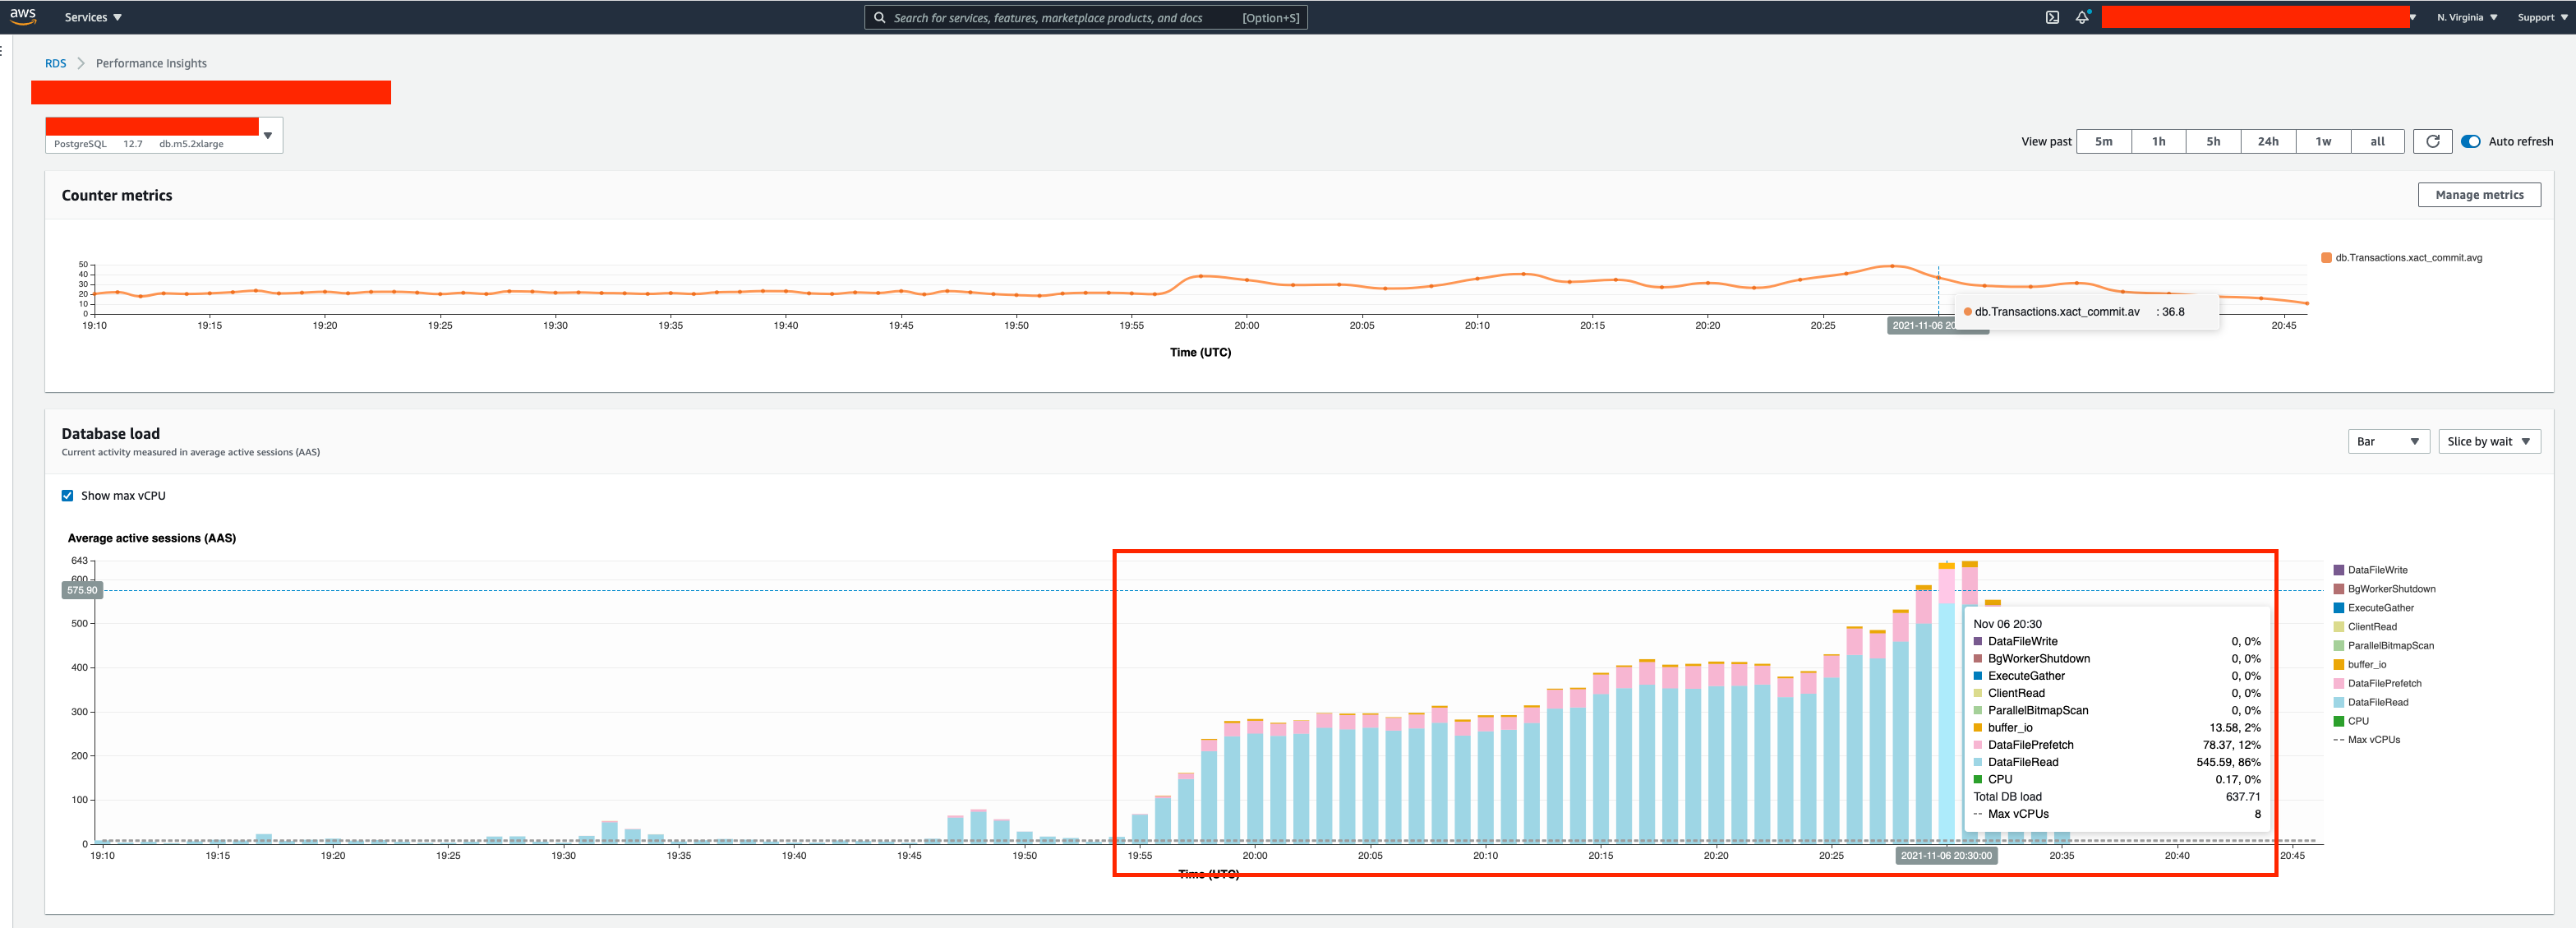
Task: Open the Slice by wait dropdown
Action: (2489, 441)
